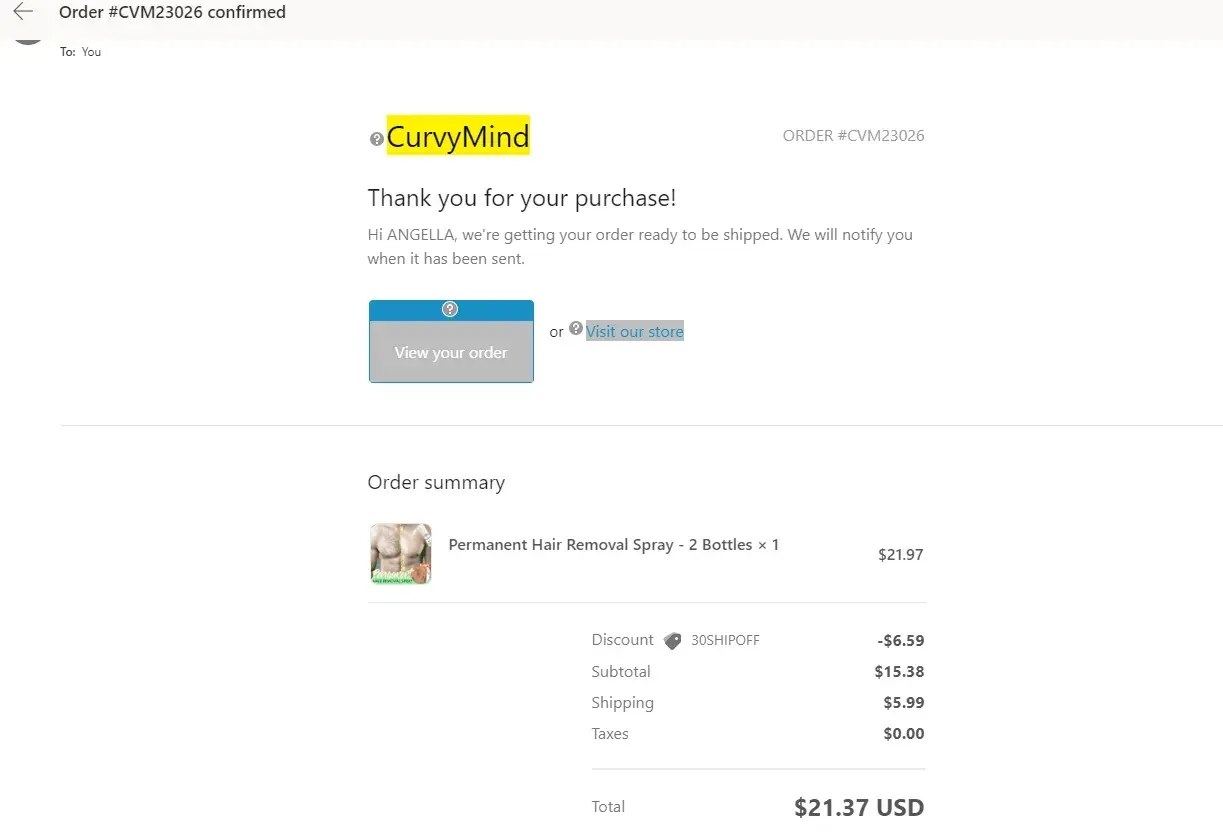Click question mark icon before Visit our store
This screenshot has width=1223, height=835.
(x=576, y=328)
